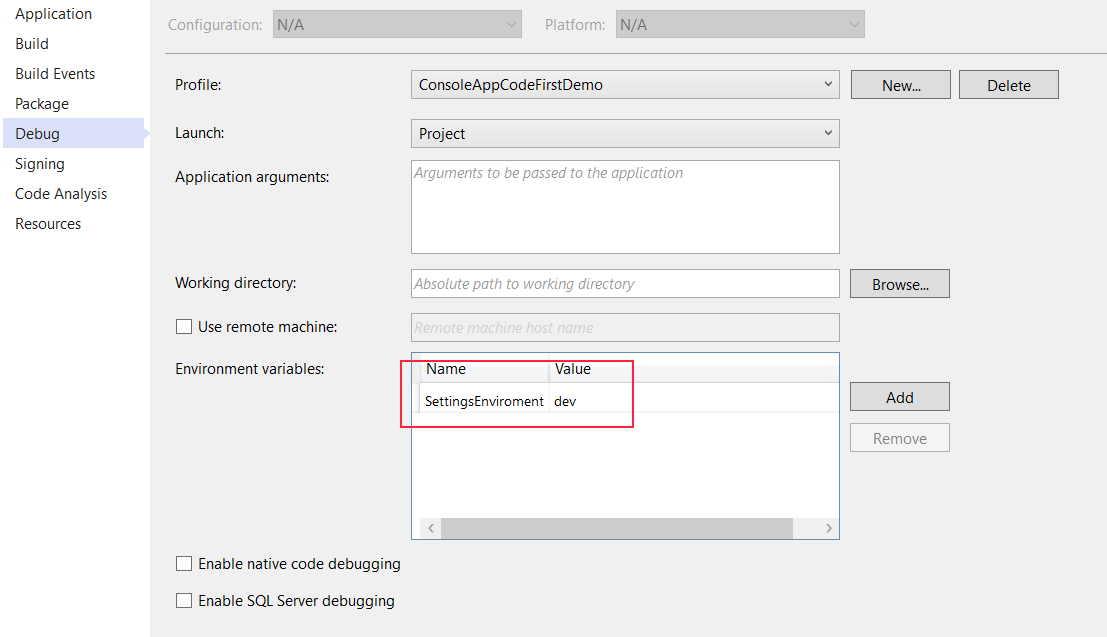The width and height of the screenshot is (1107, 637).
Task: Open the Profile dropdown arrow
Action: pos(827,84)
